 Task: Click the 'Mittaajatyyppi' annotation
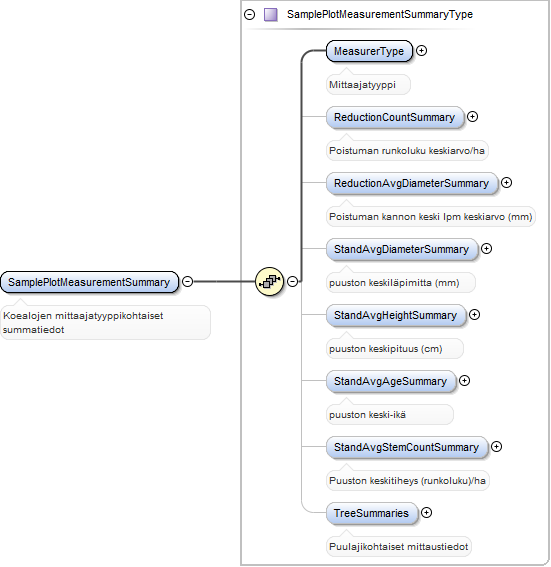tap(368, 85)
